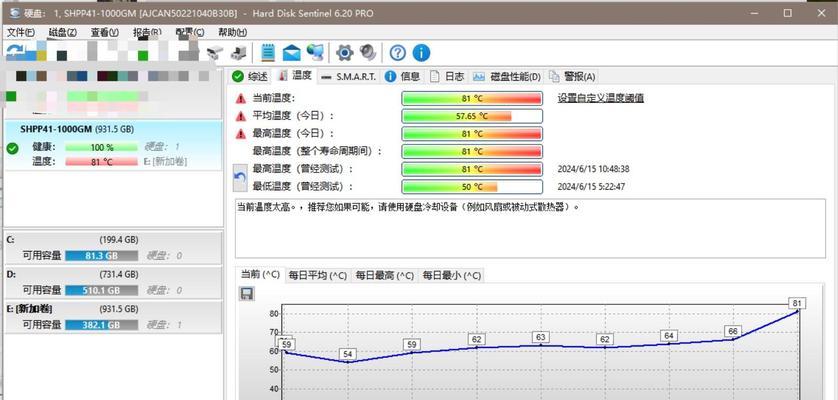The image size is (838, 400).
Task: Click the timestamp 2024/6/15 10:48:38
Action: (593, 169)
